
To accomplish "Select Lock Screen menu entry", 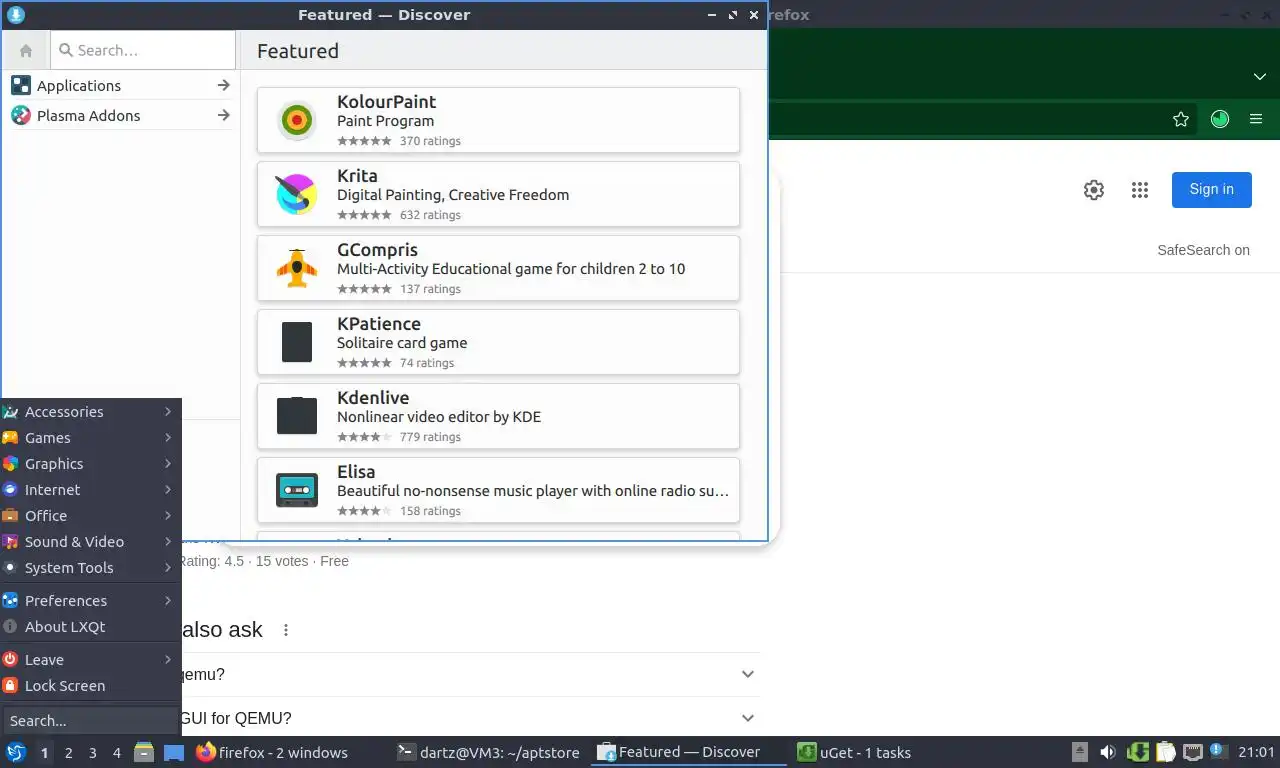I will (x=90, y=686).
